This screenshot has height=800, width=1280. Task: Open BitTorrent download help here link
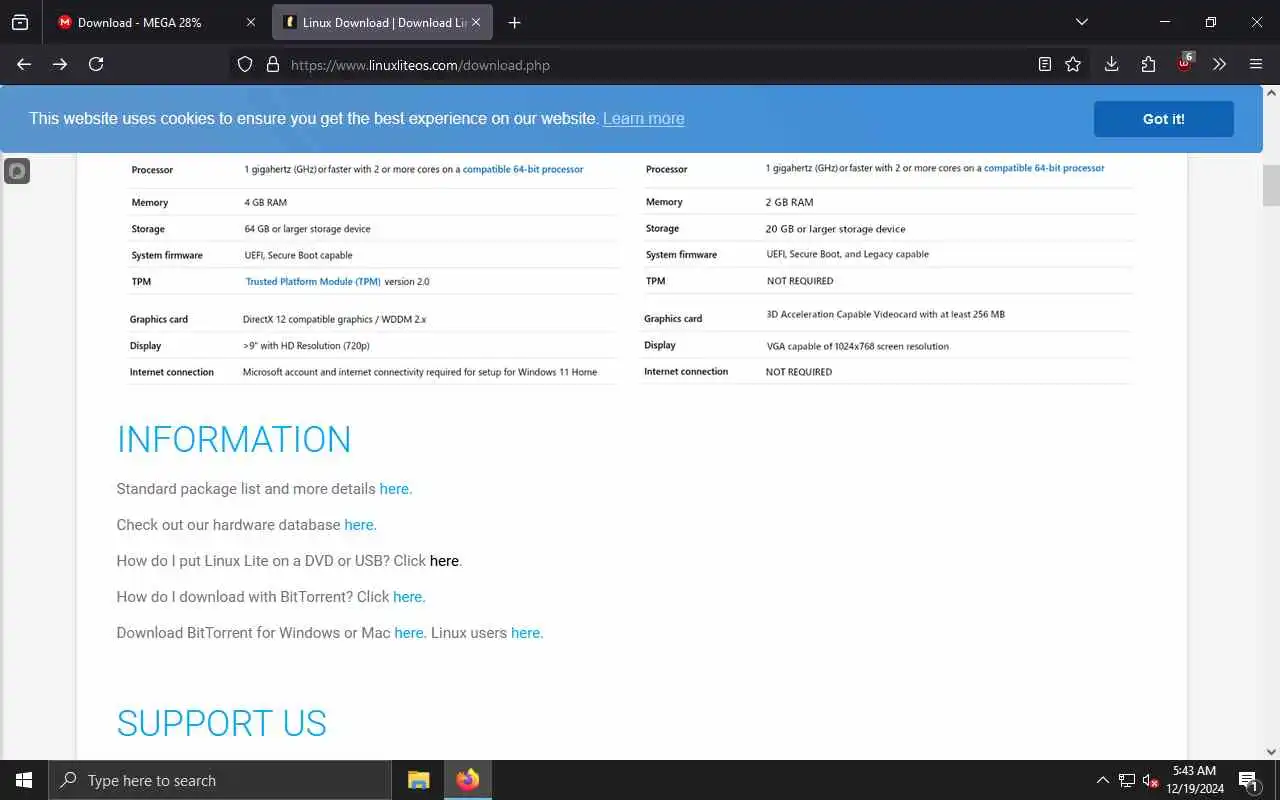[x=407, y=597]
